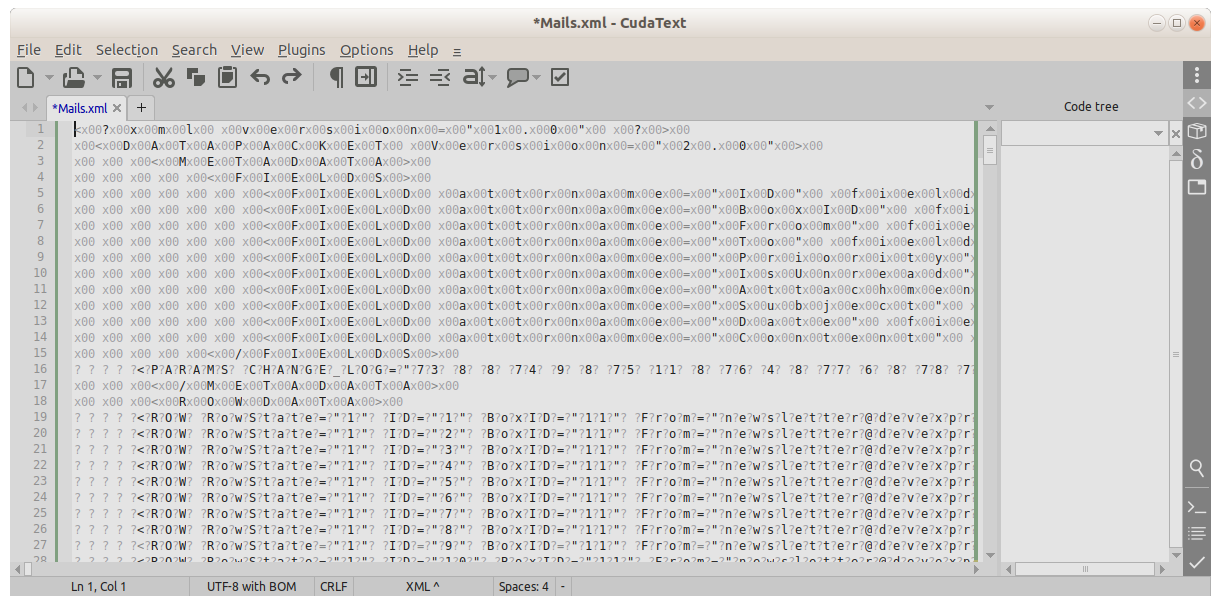The height and width of the screenshot is (606, 1221).
Task: Open the View menu
Action: 247,50
